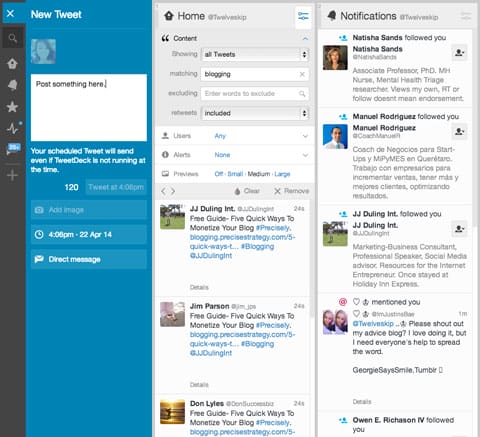
Task: Open JJ Duling Int. avatar in Notifications
Action: pos(335,234)
